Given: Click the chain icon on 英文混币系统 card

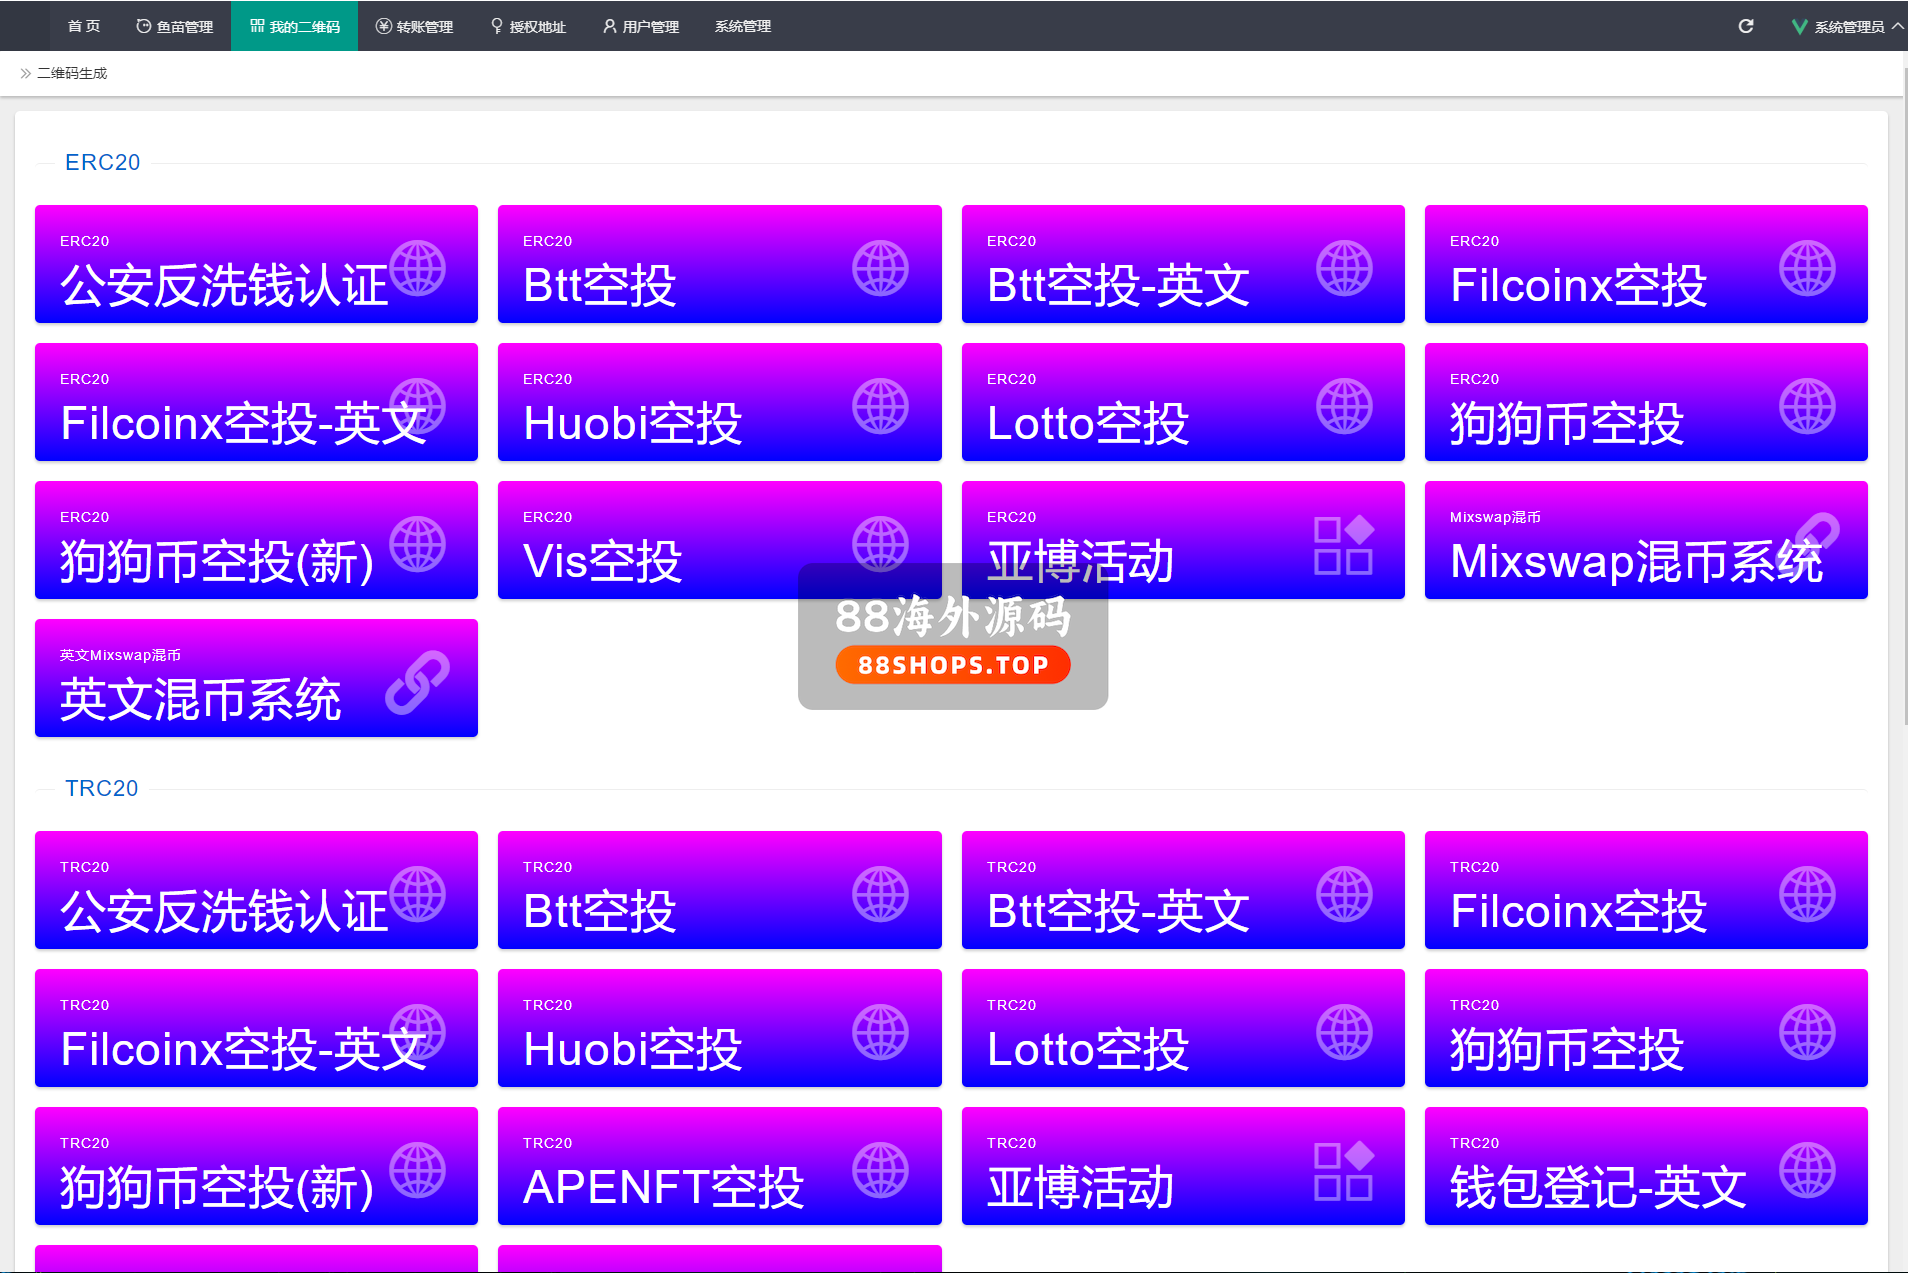Looking at the screenshot, I should (x=417, y=682).
